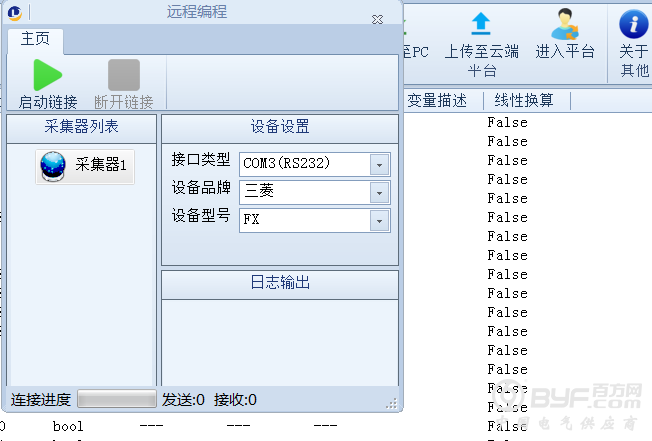Expand the device model FX dropdown
652x441 pixels.
pyautogui.click(x=315, y=220)
